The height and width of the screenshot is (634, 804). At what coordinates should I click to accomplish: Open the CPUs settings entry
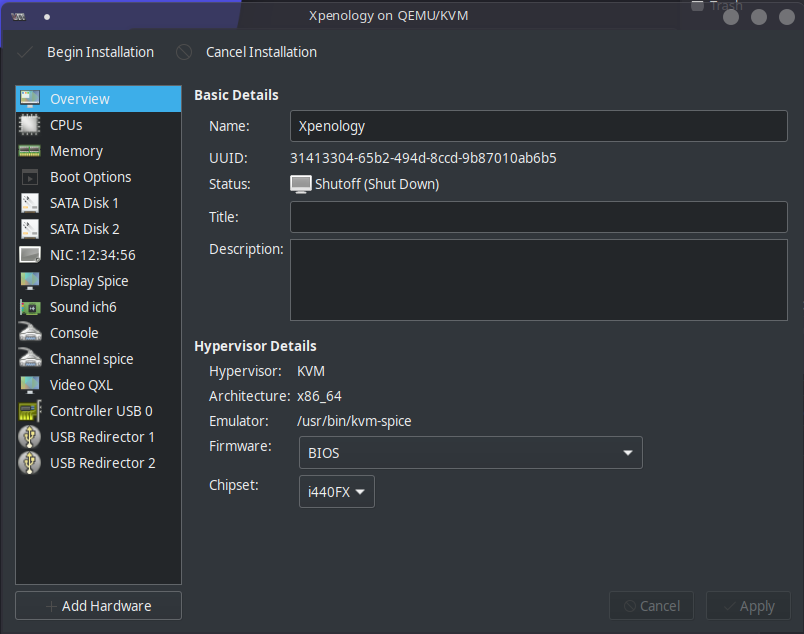click(98, 125)
